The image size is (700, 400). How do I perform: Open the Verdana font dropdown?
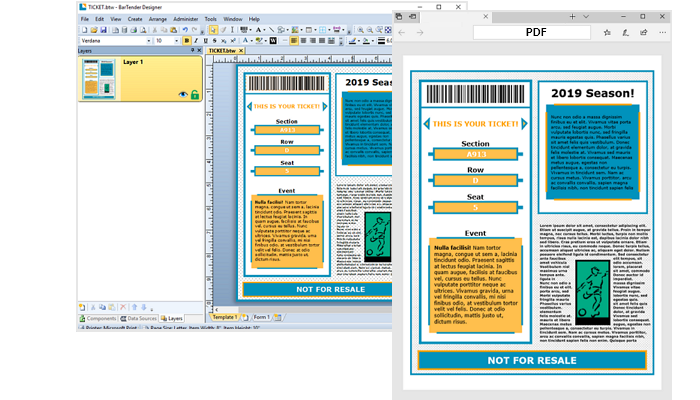148,41
